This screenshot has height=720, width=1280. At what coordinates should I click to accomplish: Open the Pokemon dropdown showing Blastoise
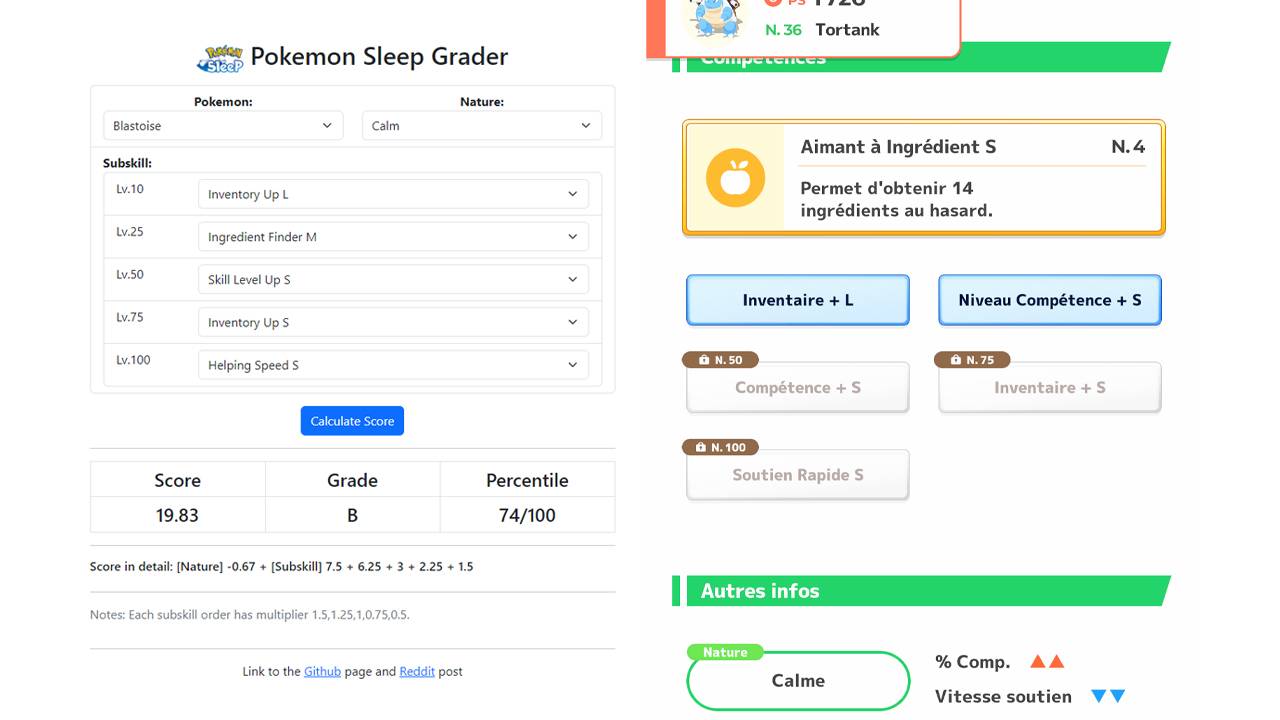[x=223, y=125]
